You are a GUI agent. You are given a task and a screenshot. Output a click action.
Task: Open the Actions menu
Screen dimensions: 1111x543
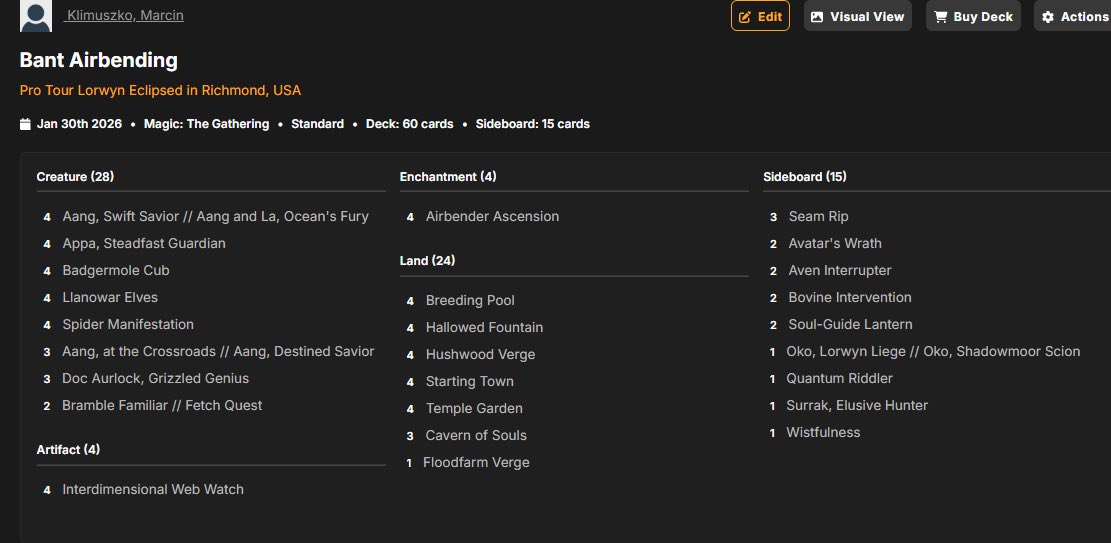pyautogui.click(x=1073, y=16)
